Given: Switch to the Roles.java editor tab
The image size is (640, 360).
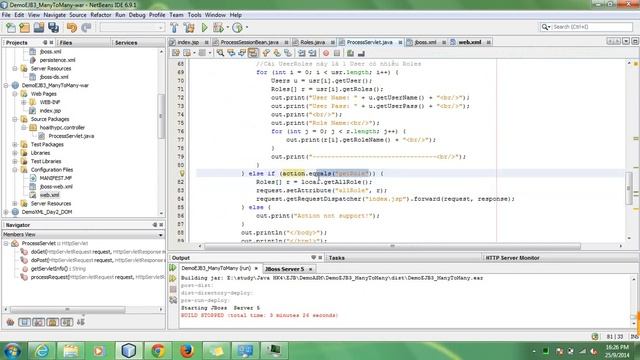Looking at the screenshot, I should point(312,42).
